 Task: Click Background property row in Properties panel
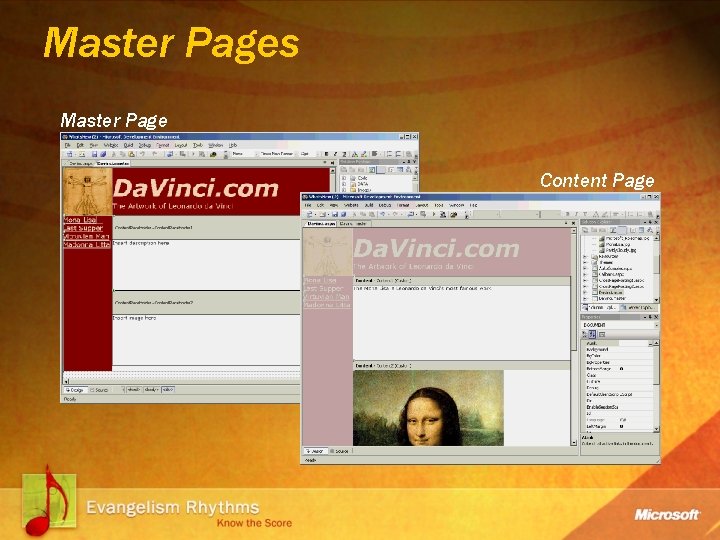coord(617,349)
